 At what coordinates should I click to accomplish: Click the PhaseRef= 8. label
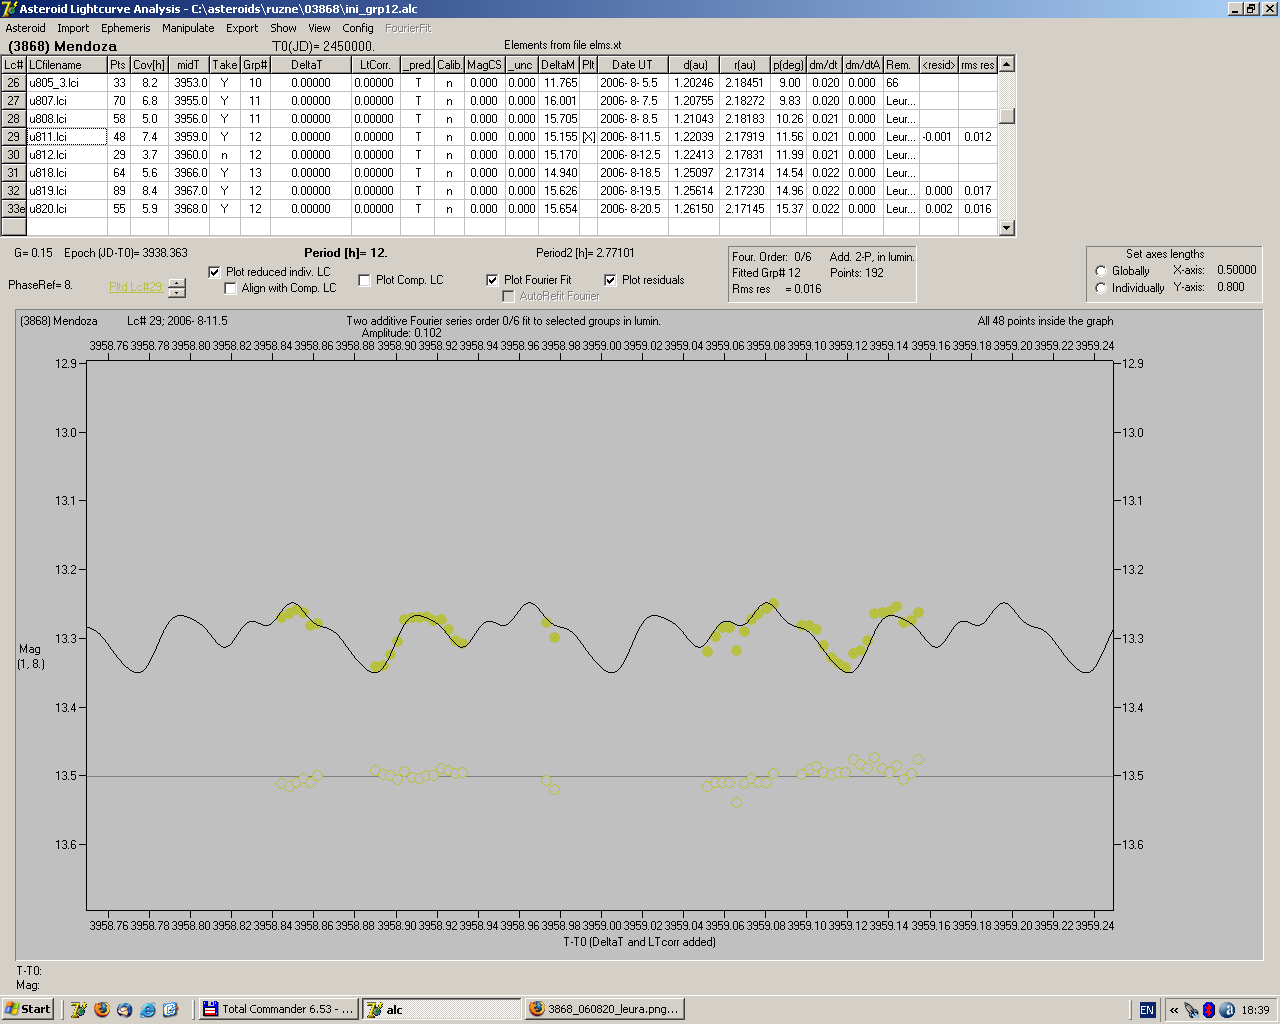(40, 285)
